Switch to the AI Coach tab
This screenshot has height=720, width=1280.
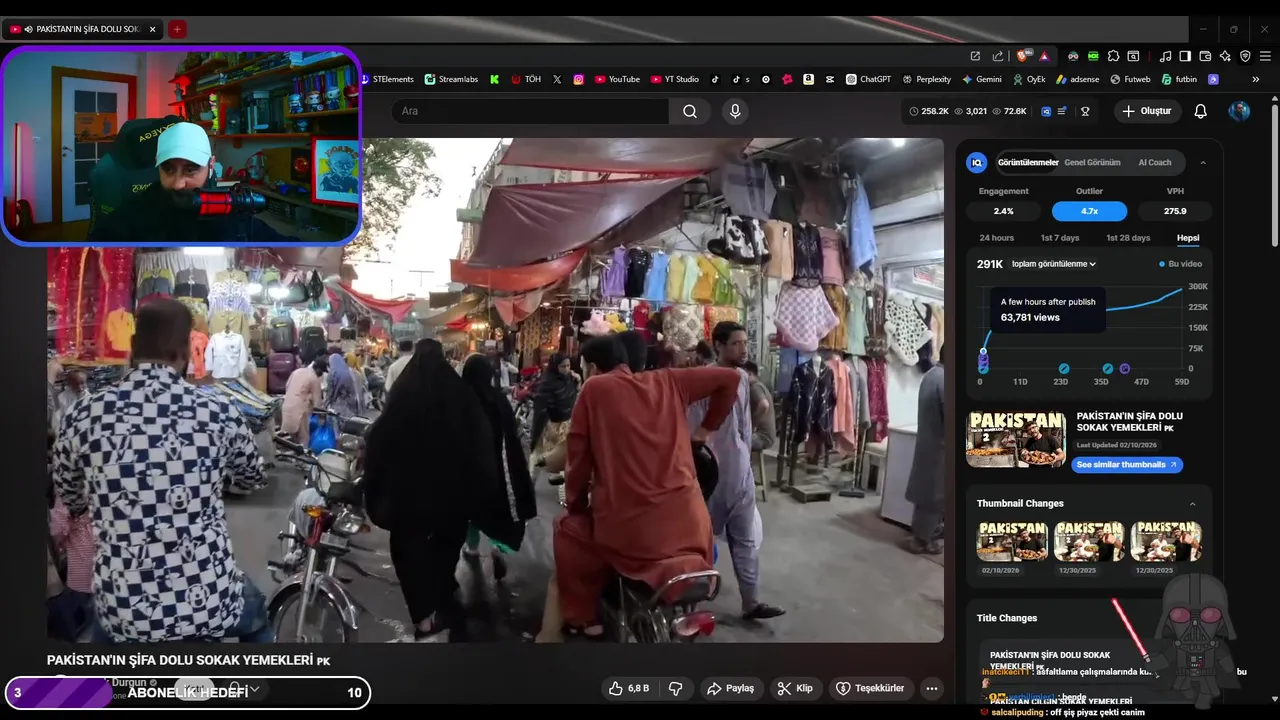(1155, 162)
